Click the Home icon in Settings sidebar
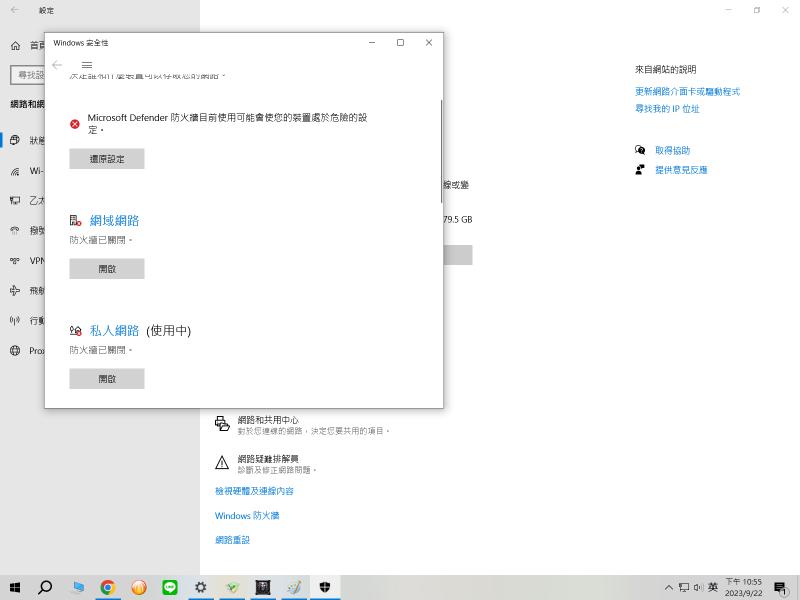Image resolution: width=800 pixels, height=600 pixels. tap(15, 45)
